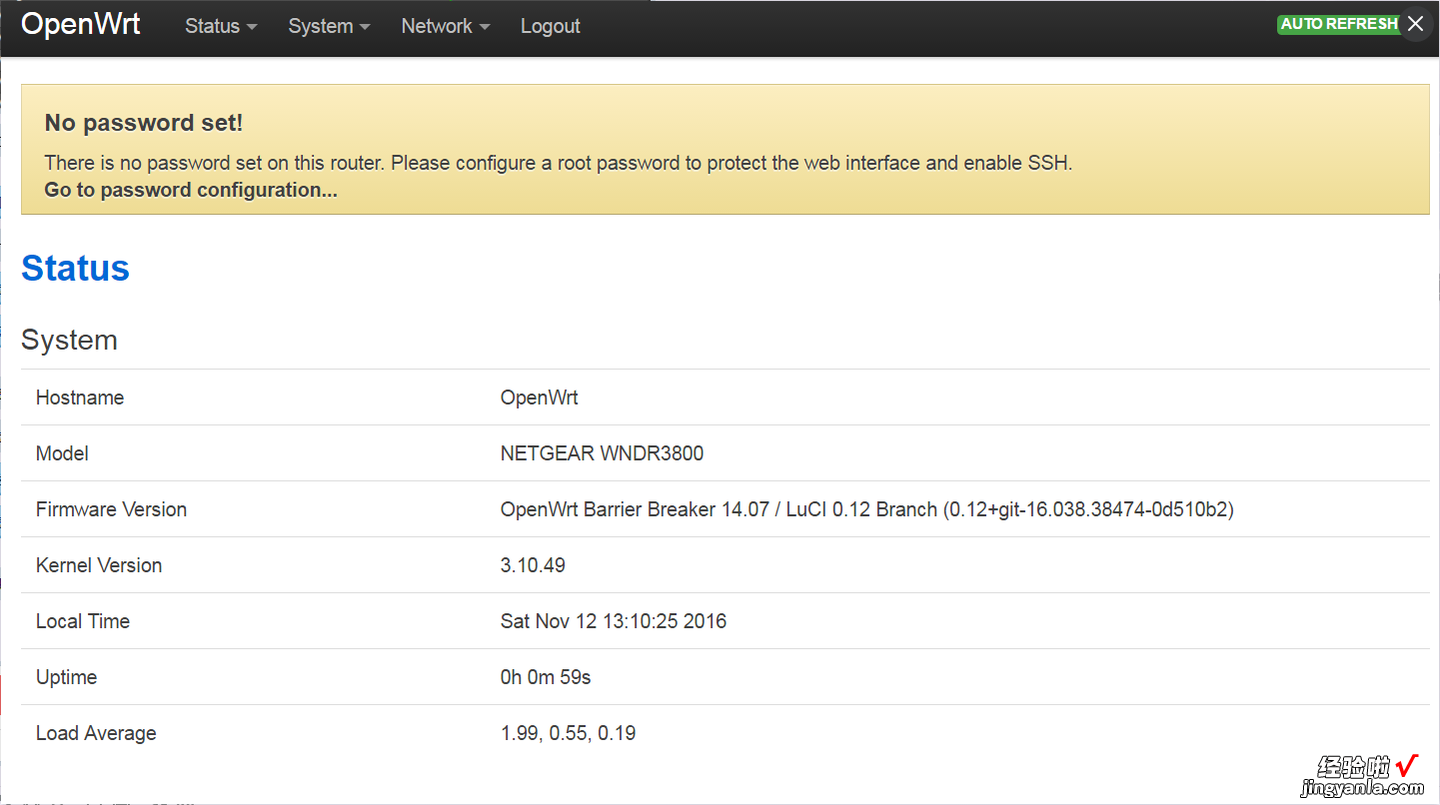
Task: Go to password configuration link
Action: (x=191, y=190)
